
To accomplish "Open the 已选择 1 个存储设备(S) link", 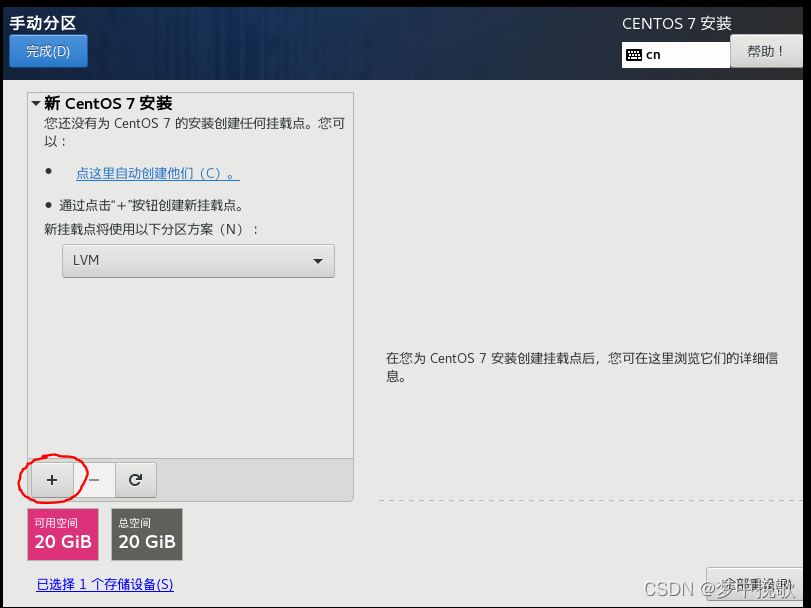I will 105,584.
